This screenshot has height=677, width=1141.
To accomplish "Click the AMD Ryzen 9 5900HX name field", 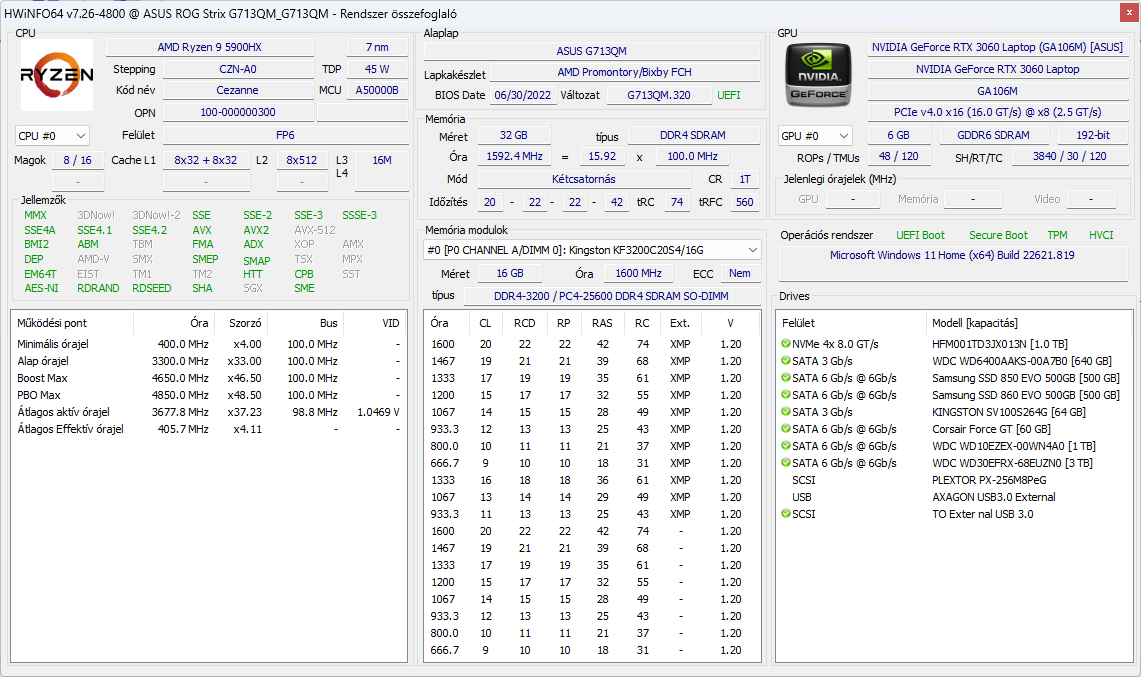I will [210, 47].
